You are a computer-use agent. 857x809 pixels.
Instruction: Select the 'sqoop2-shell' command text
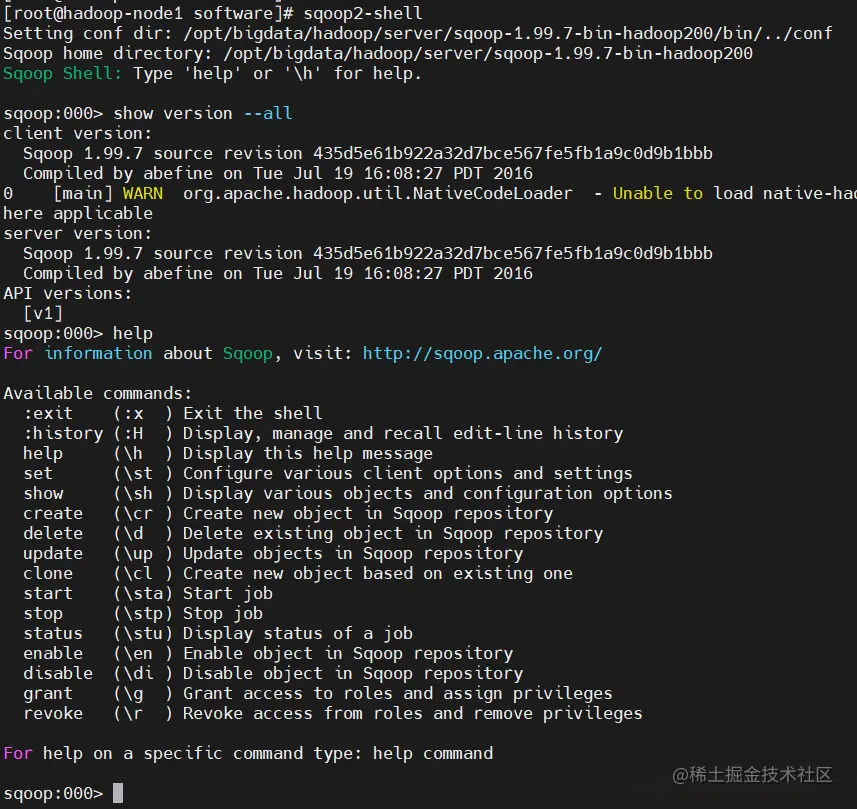pyautogui.click(x=363, y=13)
